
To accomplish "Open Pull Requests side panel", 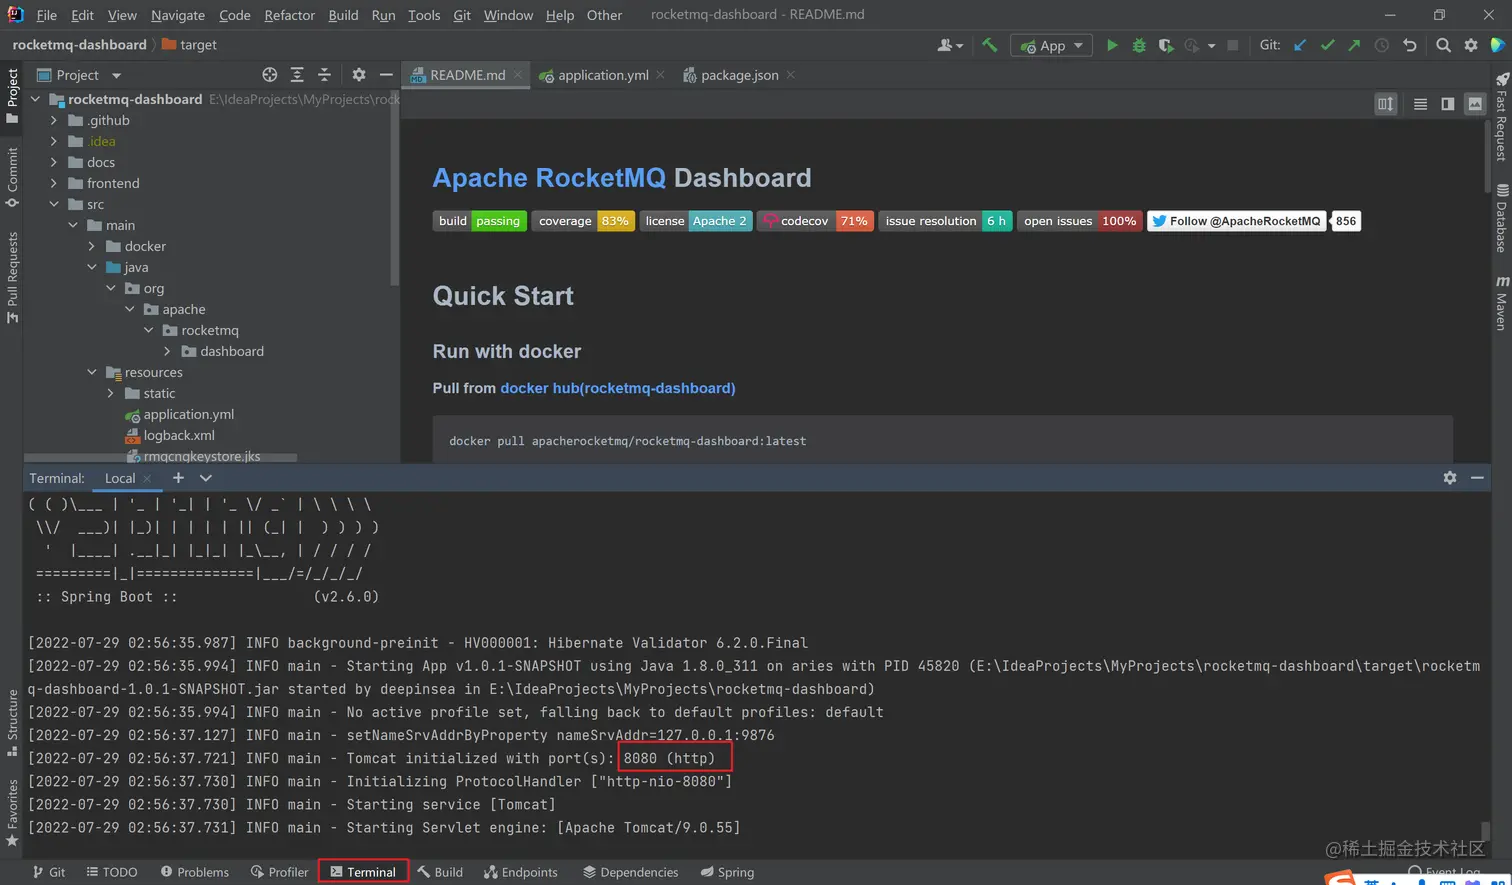I will coord(12,278).
